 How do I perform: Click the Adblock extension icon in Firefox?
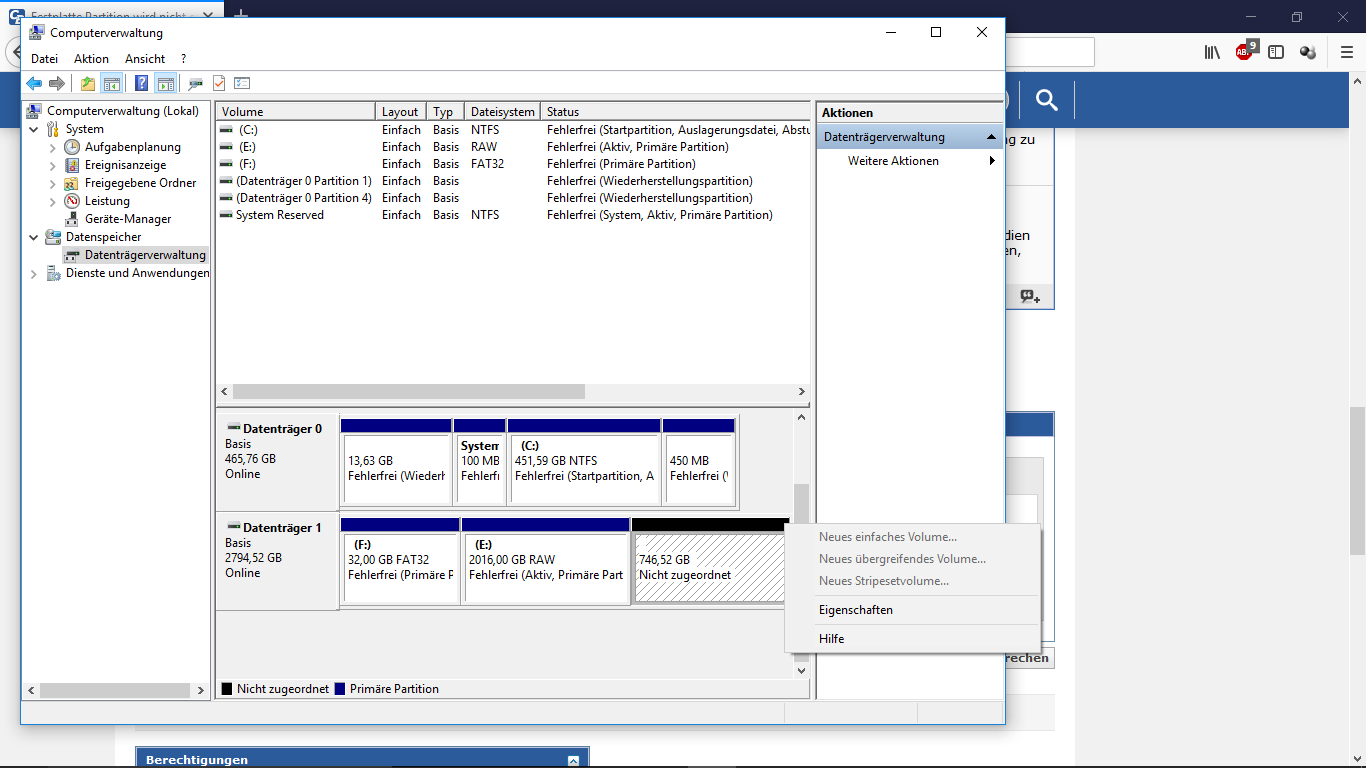click(1245, 52)
